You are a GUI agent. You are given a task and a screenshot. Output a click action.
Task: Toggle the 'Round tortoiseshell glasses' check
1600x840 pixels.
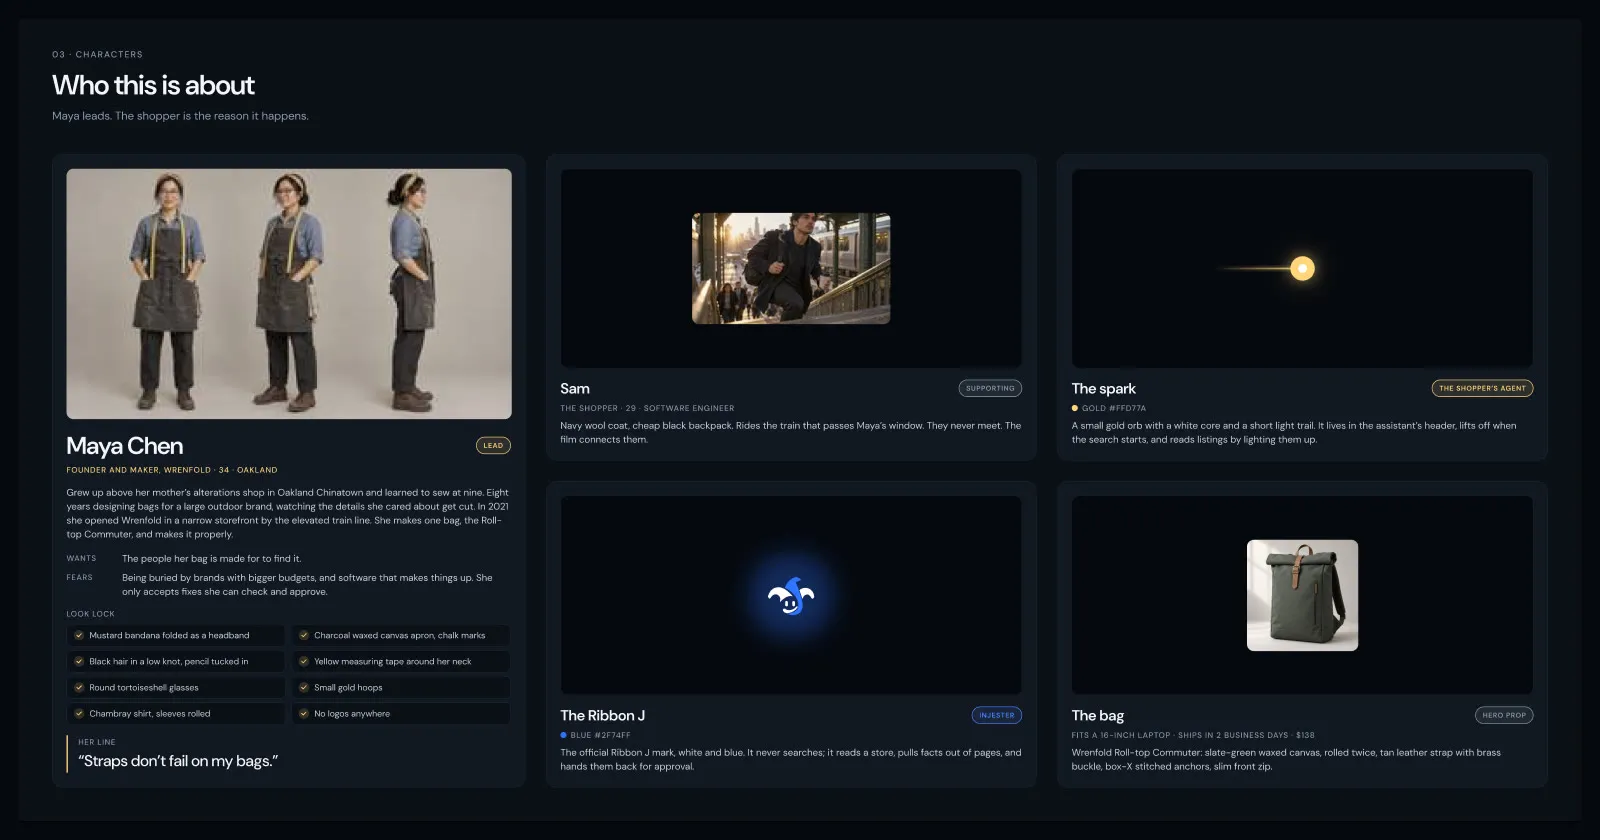tap(79, 687)
